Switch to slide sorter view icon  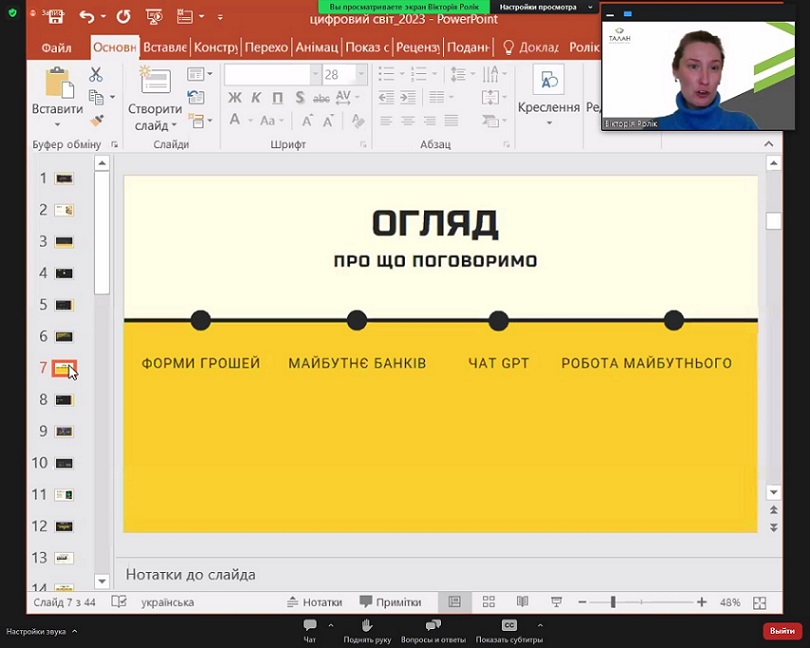(489, 602)
